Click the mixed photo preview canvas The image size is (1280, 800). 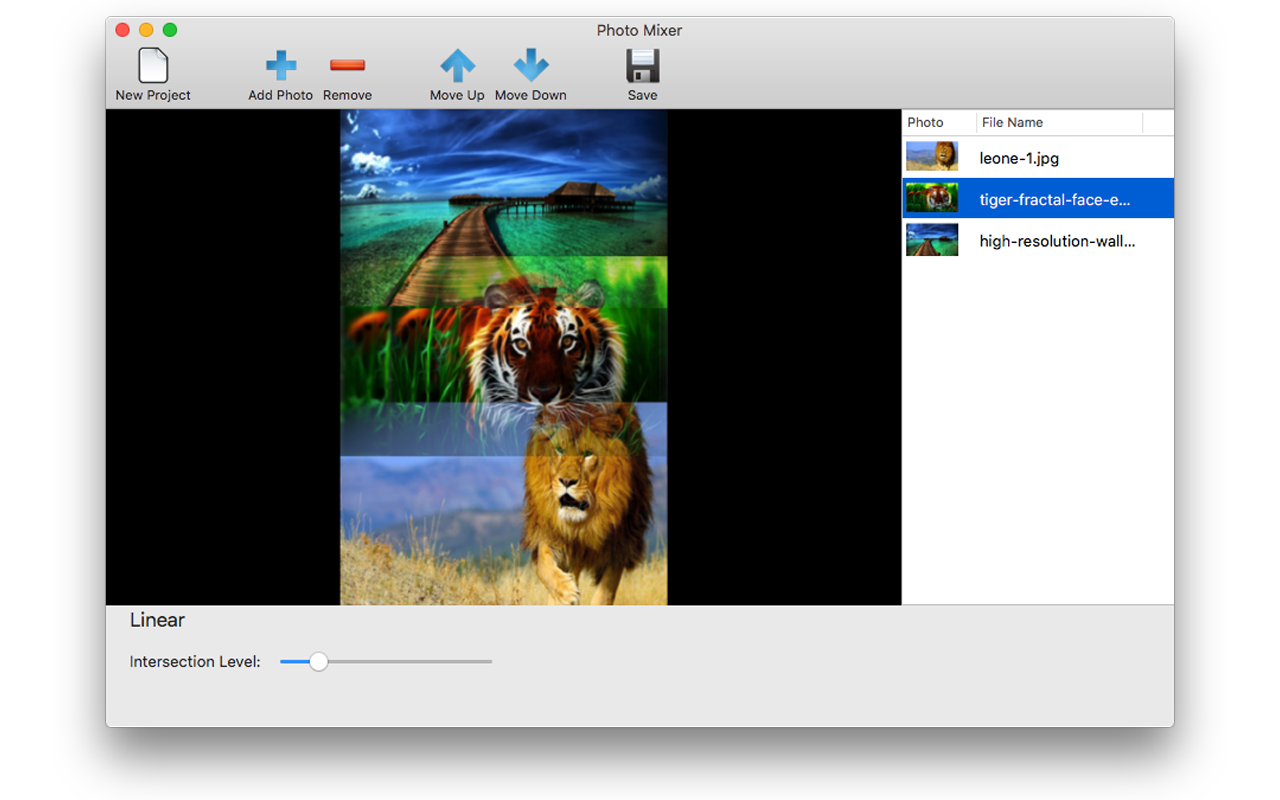(504, 357)
